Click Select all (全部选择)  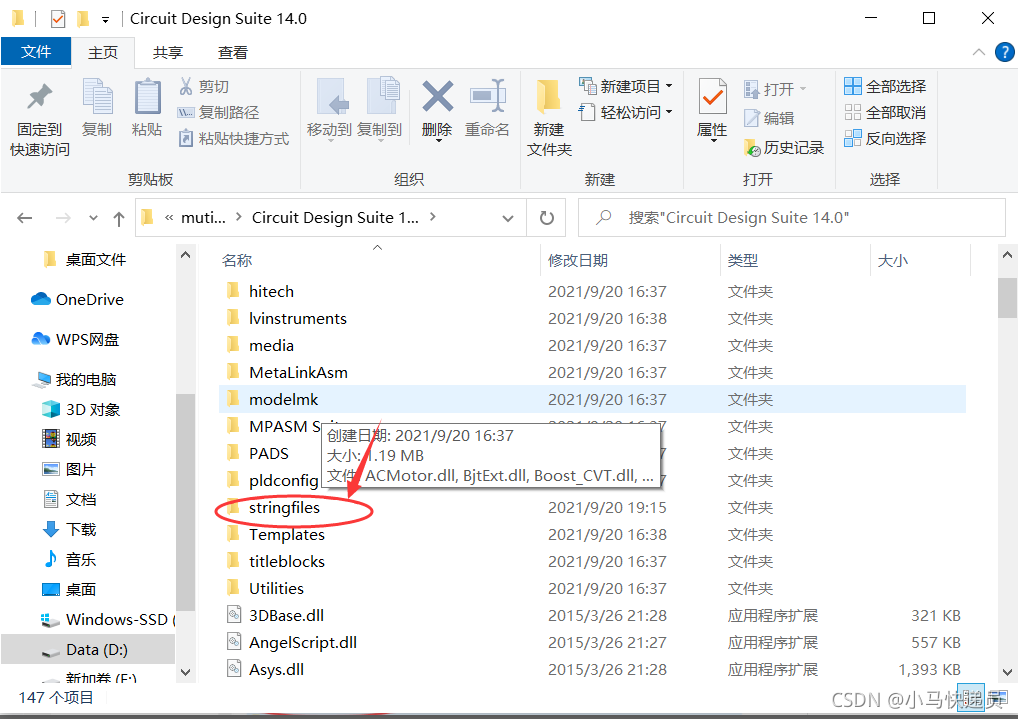[x=885, y=86]
